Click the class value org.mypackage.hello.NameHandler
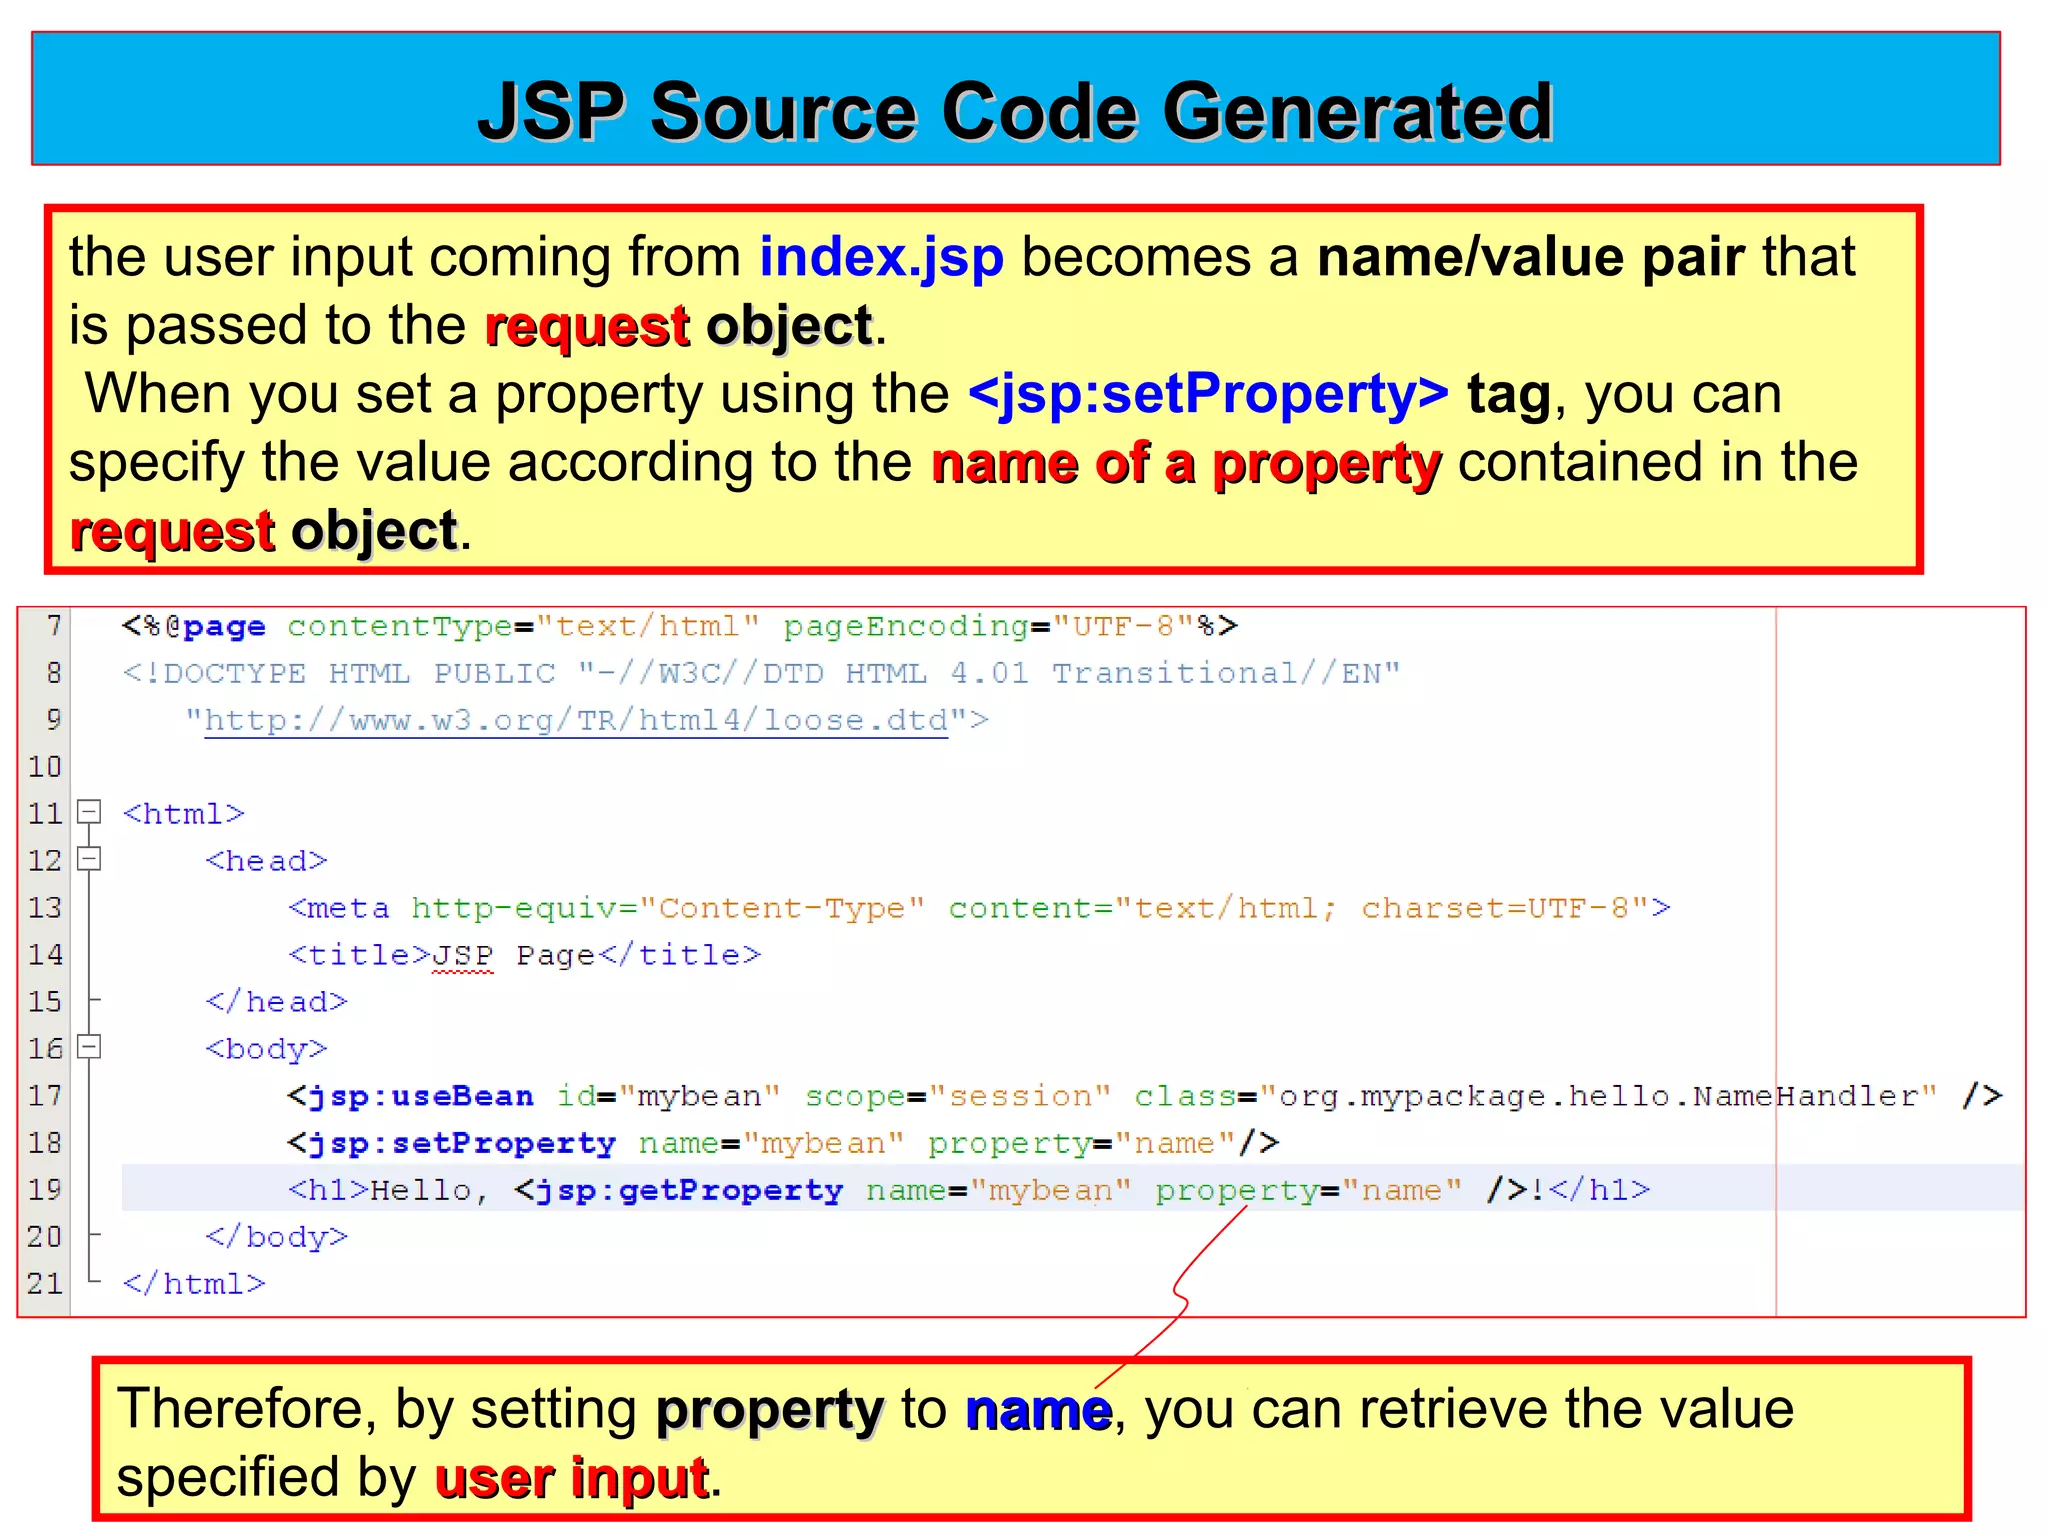The image size is (2048, 1536). (x=1598, y=1097)
